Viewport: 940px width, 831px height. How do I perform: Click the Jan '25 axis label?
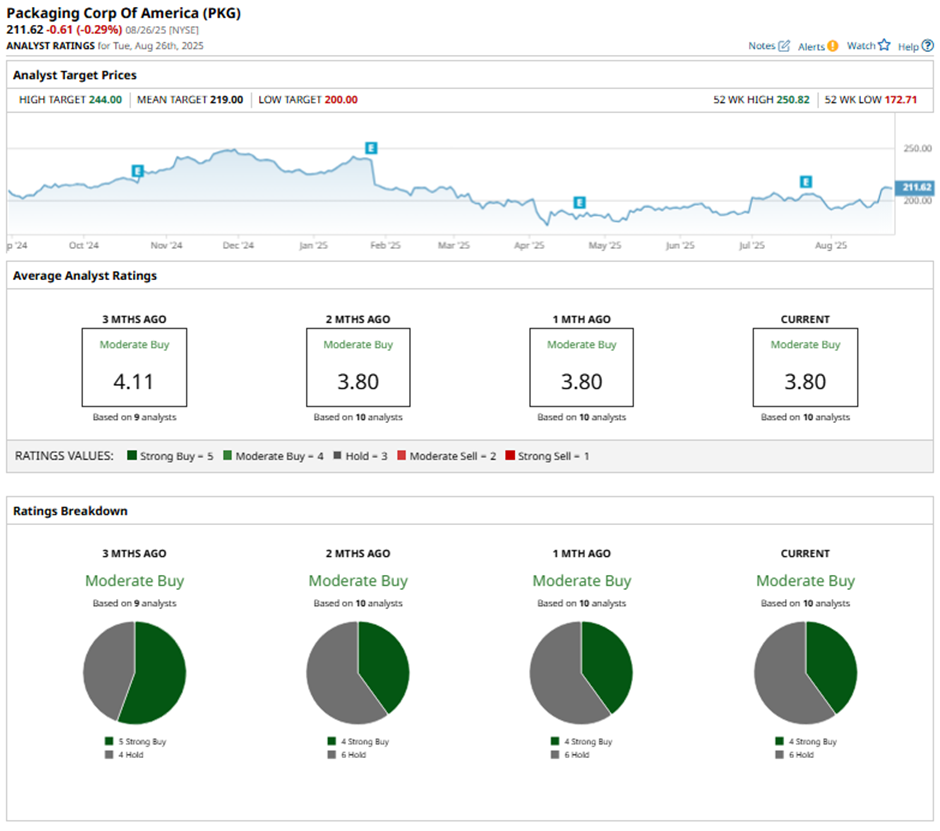tap(314, 245)
